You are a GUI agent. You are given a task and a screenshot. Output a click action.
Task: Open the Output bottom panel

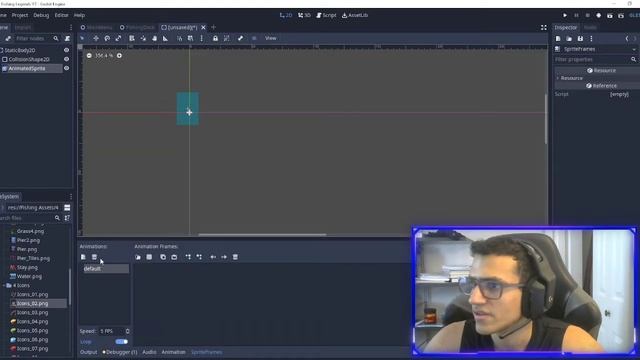tap(89, 352)
